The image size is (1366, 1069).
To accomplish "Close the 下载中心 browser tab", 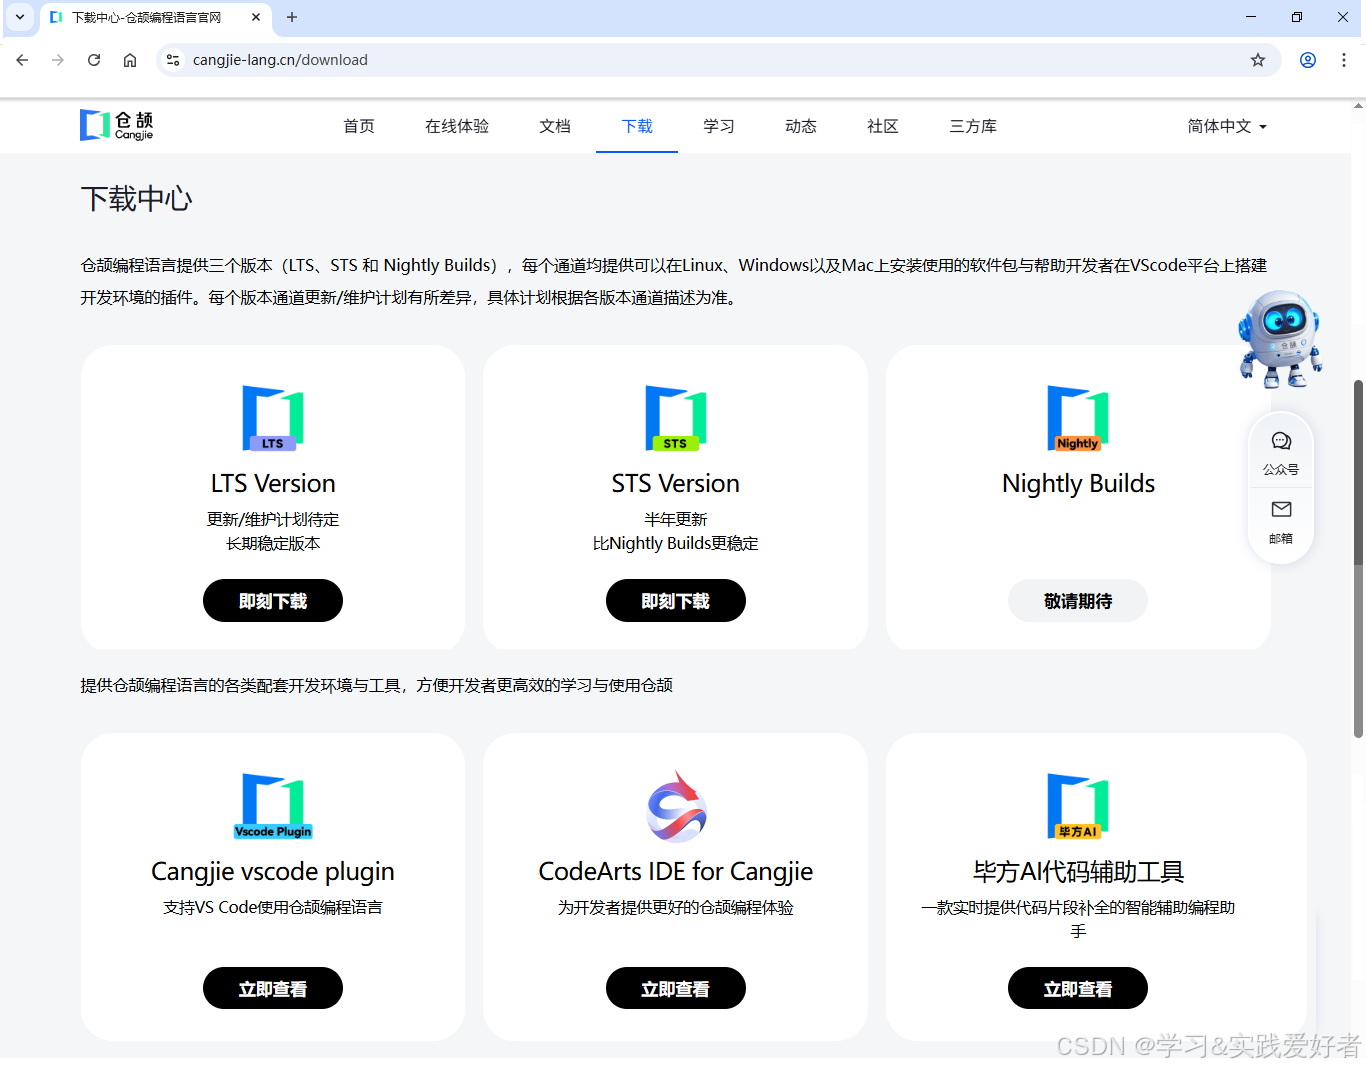I will click(256, 17).
